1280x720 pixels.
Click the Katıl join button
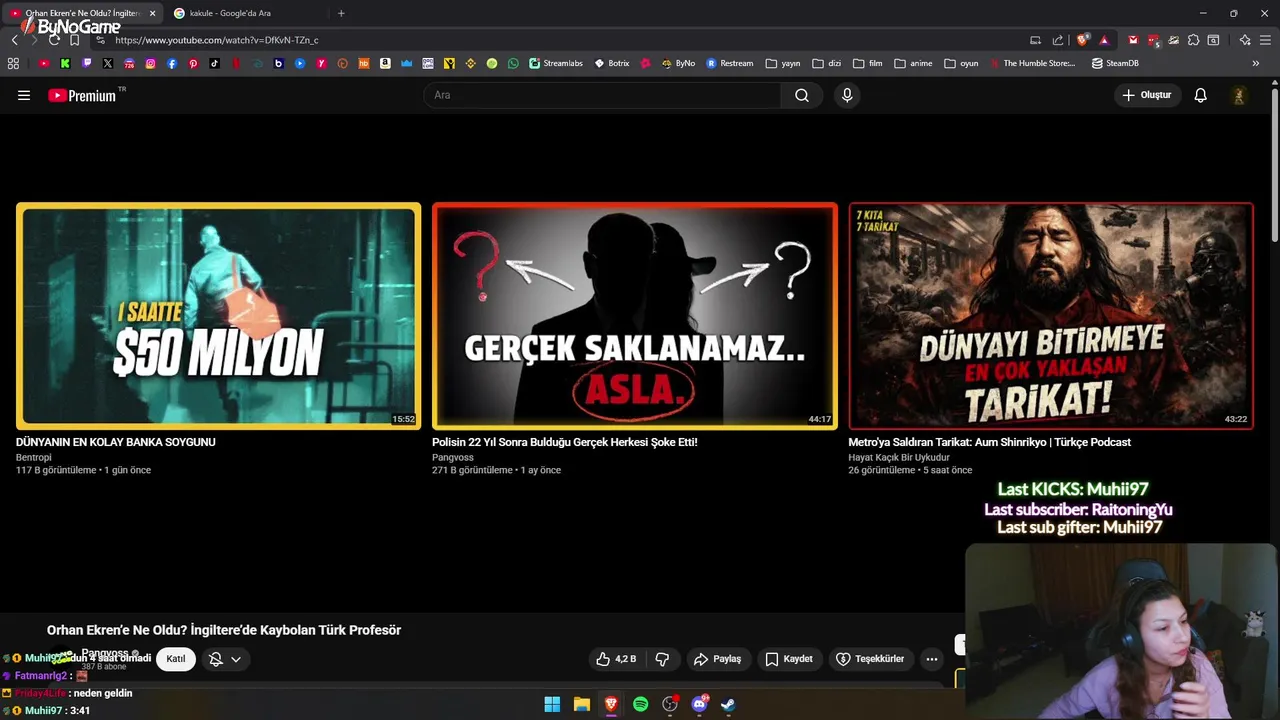[176, 659]
